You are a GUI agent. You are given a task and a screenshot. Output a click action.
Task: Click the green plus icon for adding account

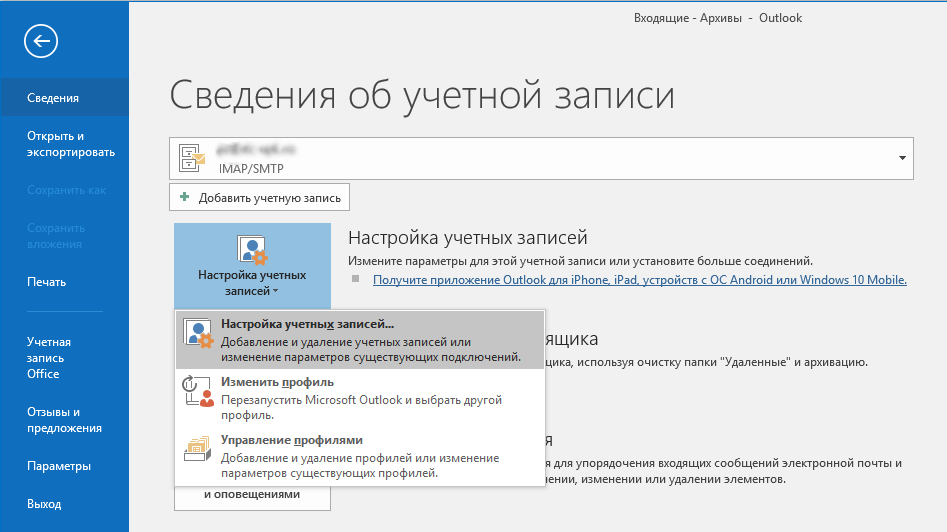tap(185, 197)
